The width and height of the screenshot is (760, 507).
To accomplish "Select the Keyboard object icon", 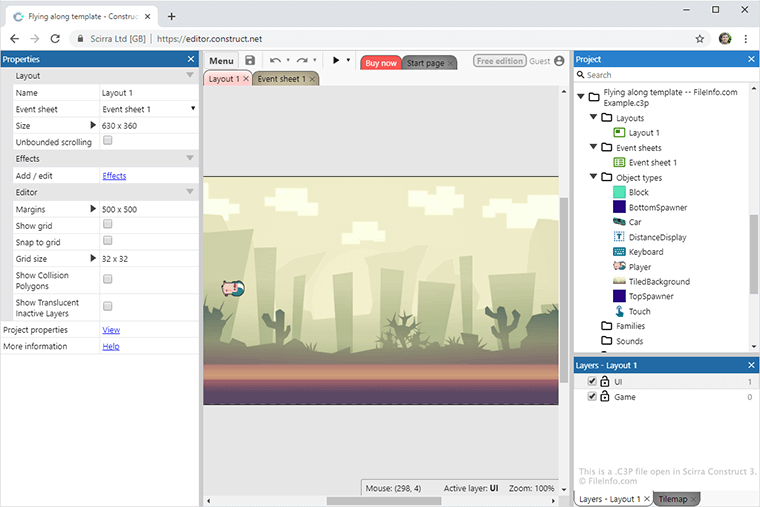I will [619, 252].
